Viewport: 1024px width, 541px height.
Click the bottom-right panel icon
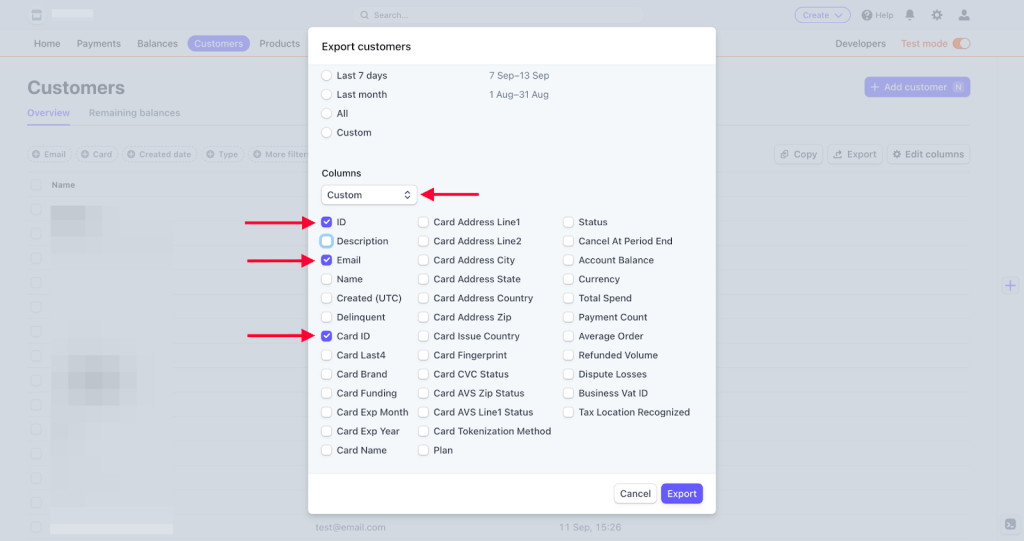[1009, 525]
